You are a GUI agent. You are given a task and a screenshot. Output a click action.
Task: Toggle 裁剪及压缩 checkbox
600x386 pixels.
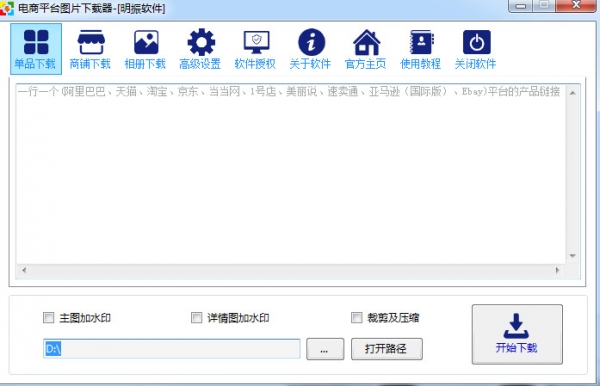click(357, 318)
